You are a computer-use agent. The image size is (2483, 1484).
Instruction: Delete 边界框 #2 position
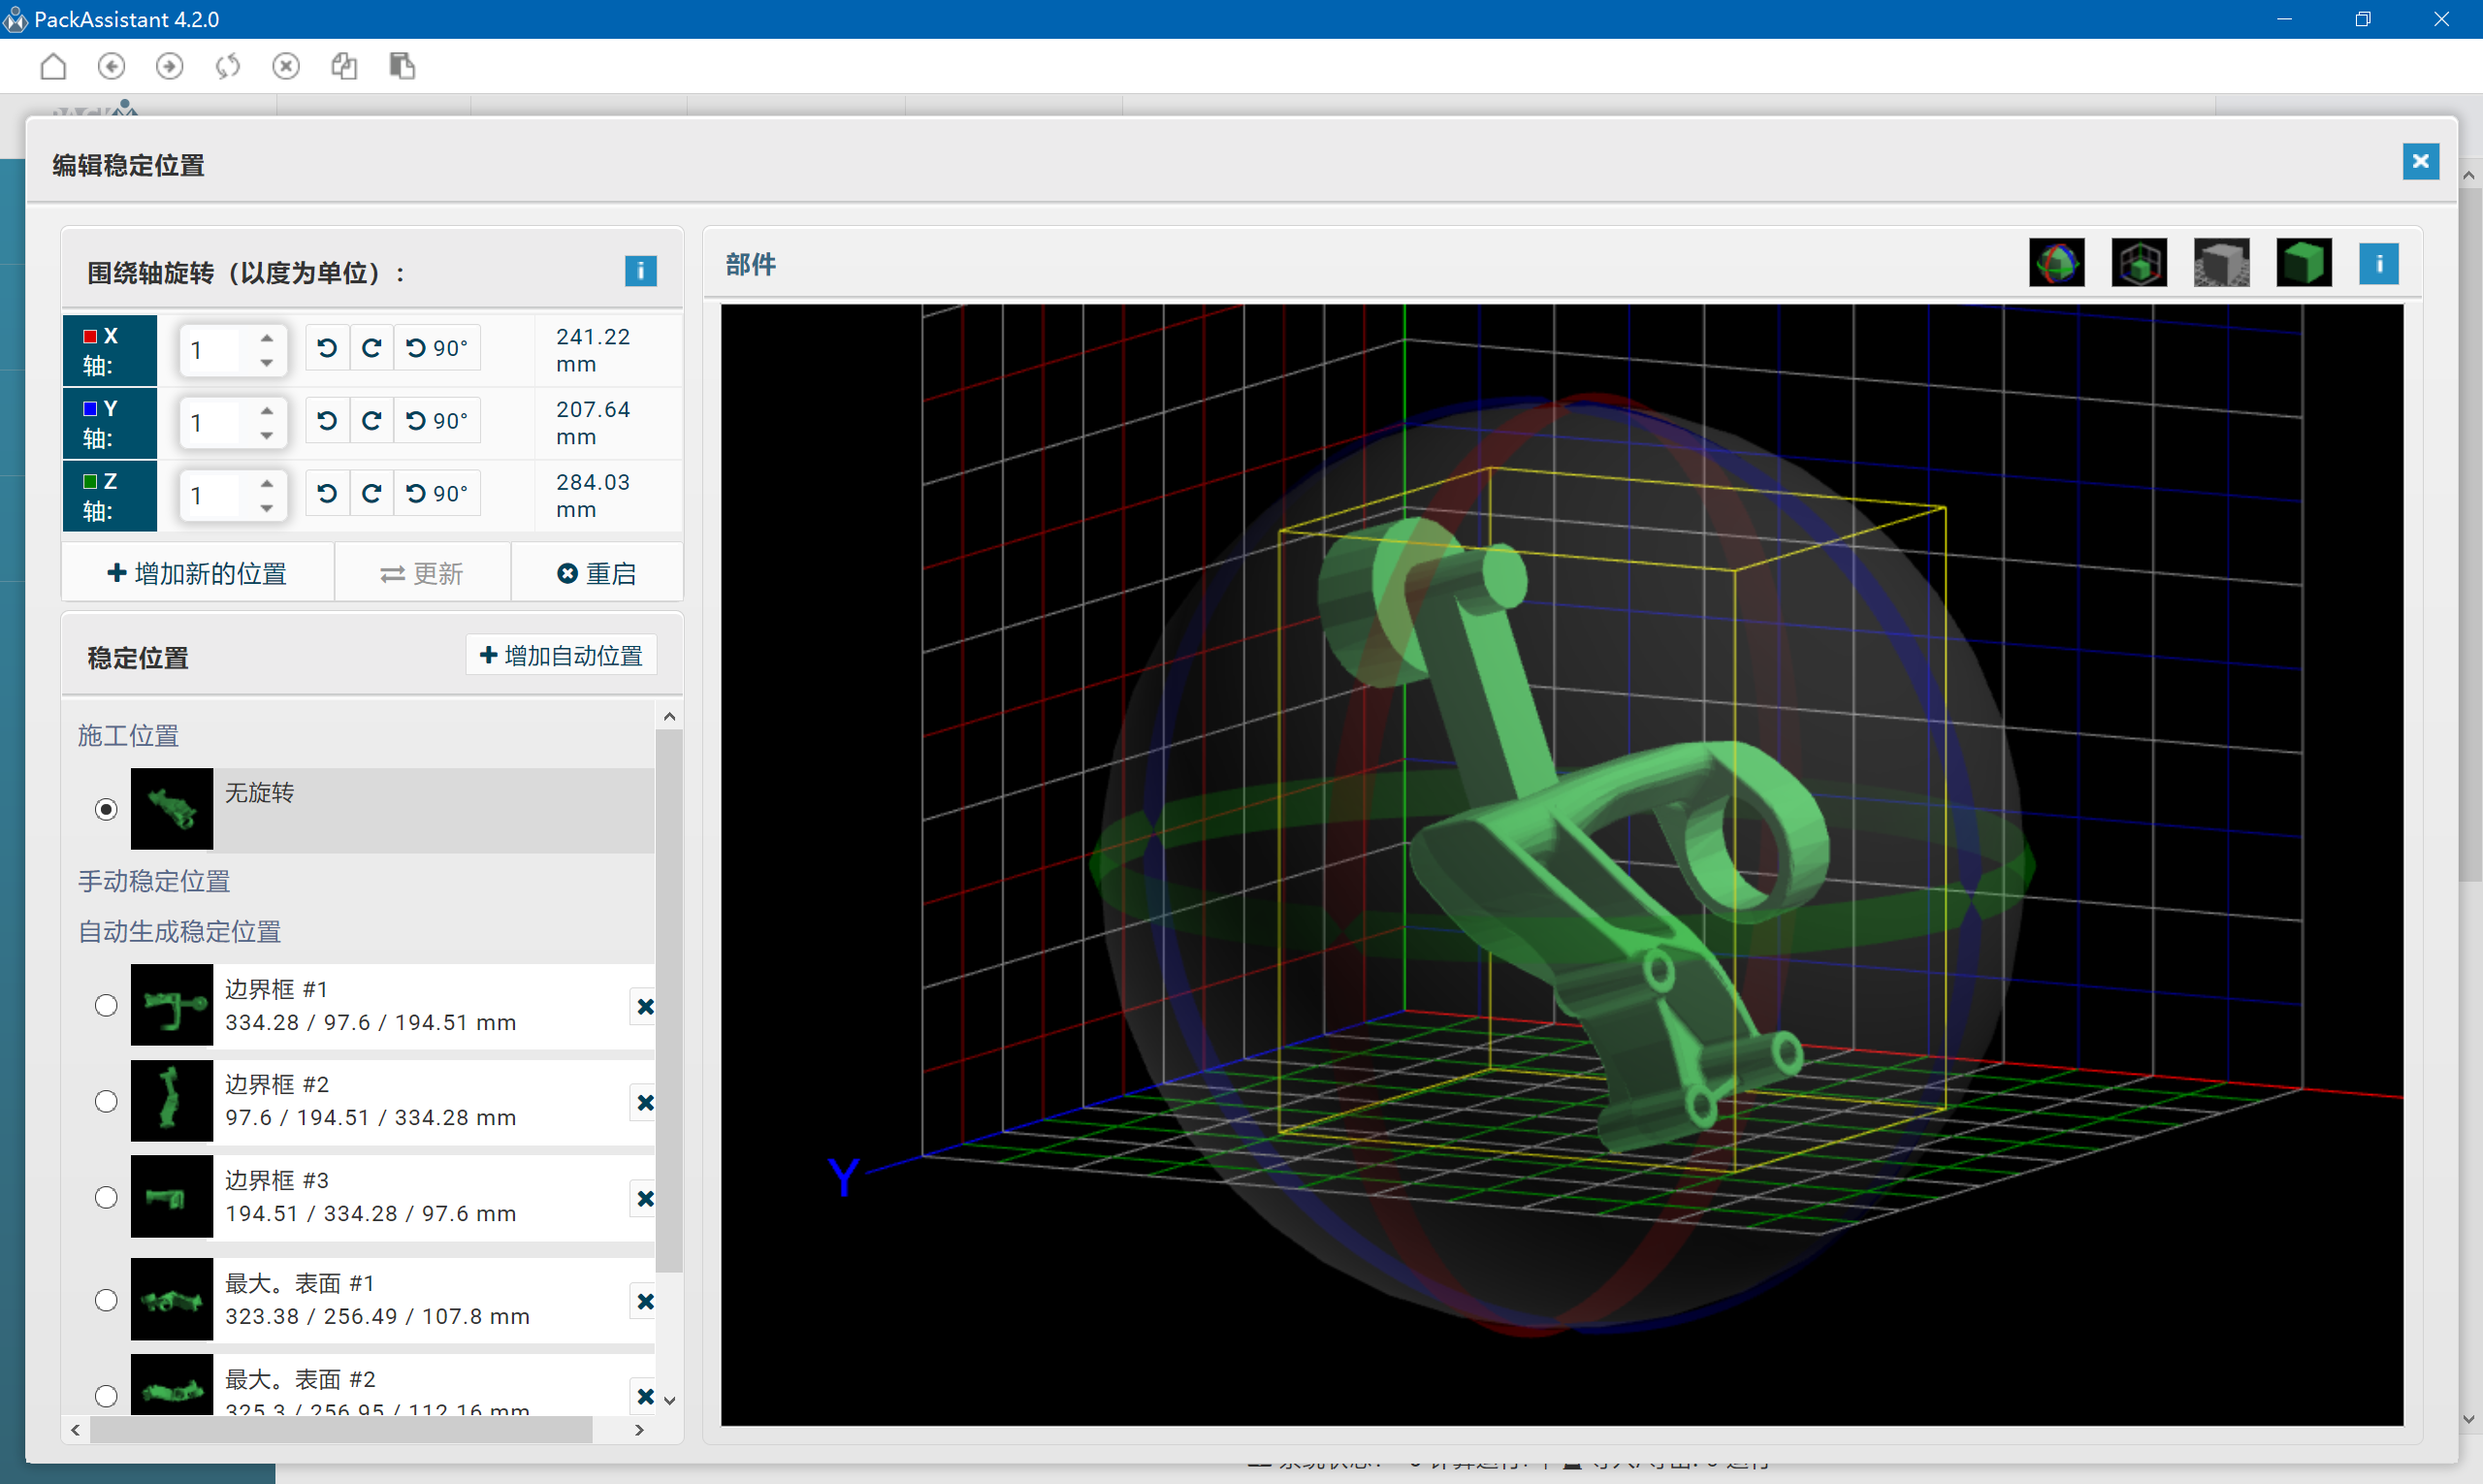click(x=645, y=1103)
